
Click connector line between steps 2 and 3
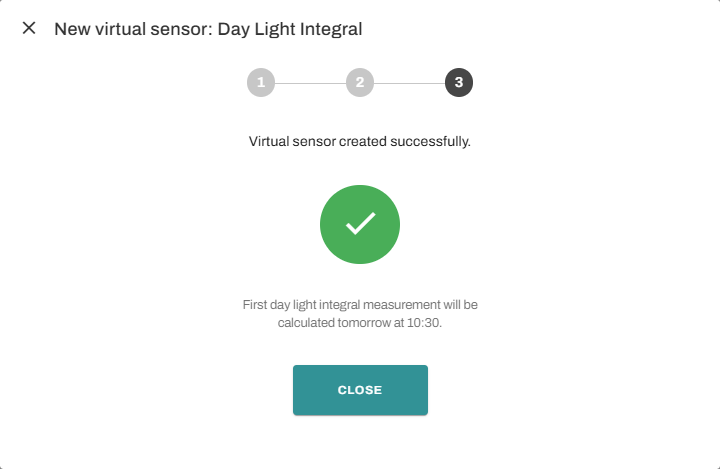tap(409, 83)
